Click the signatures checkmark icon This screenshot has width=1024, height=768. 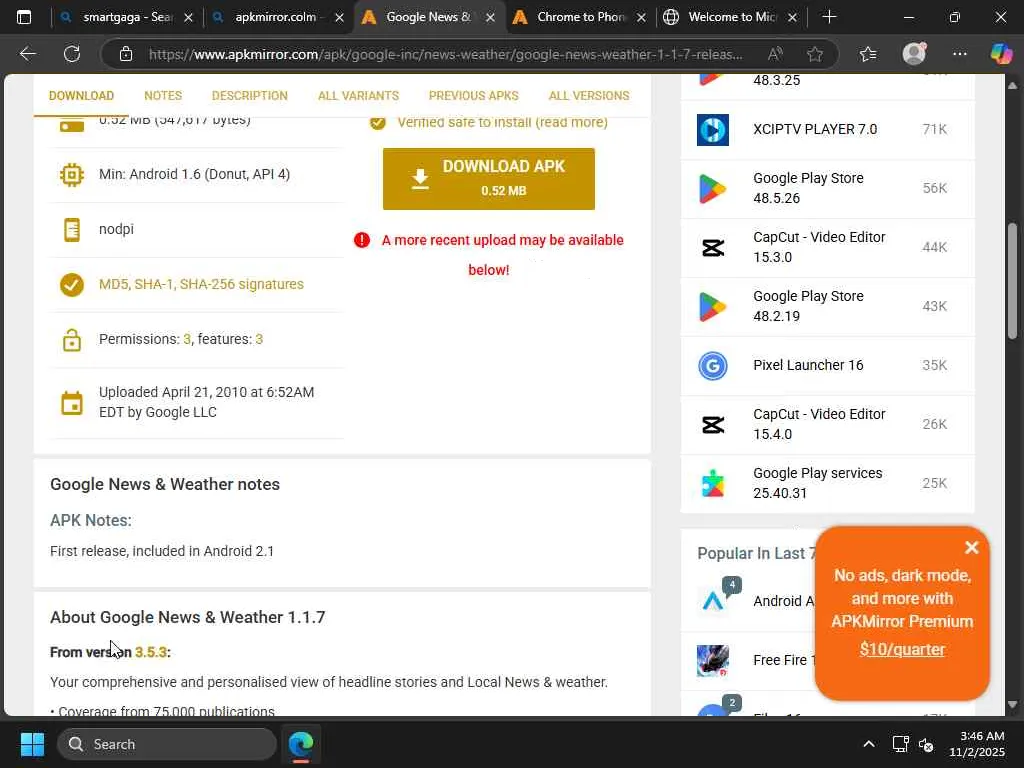(72, 285)
